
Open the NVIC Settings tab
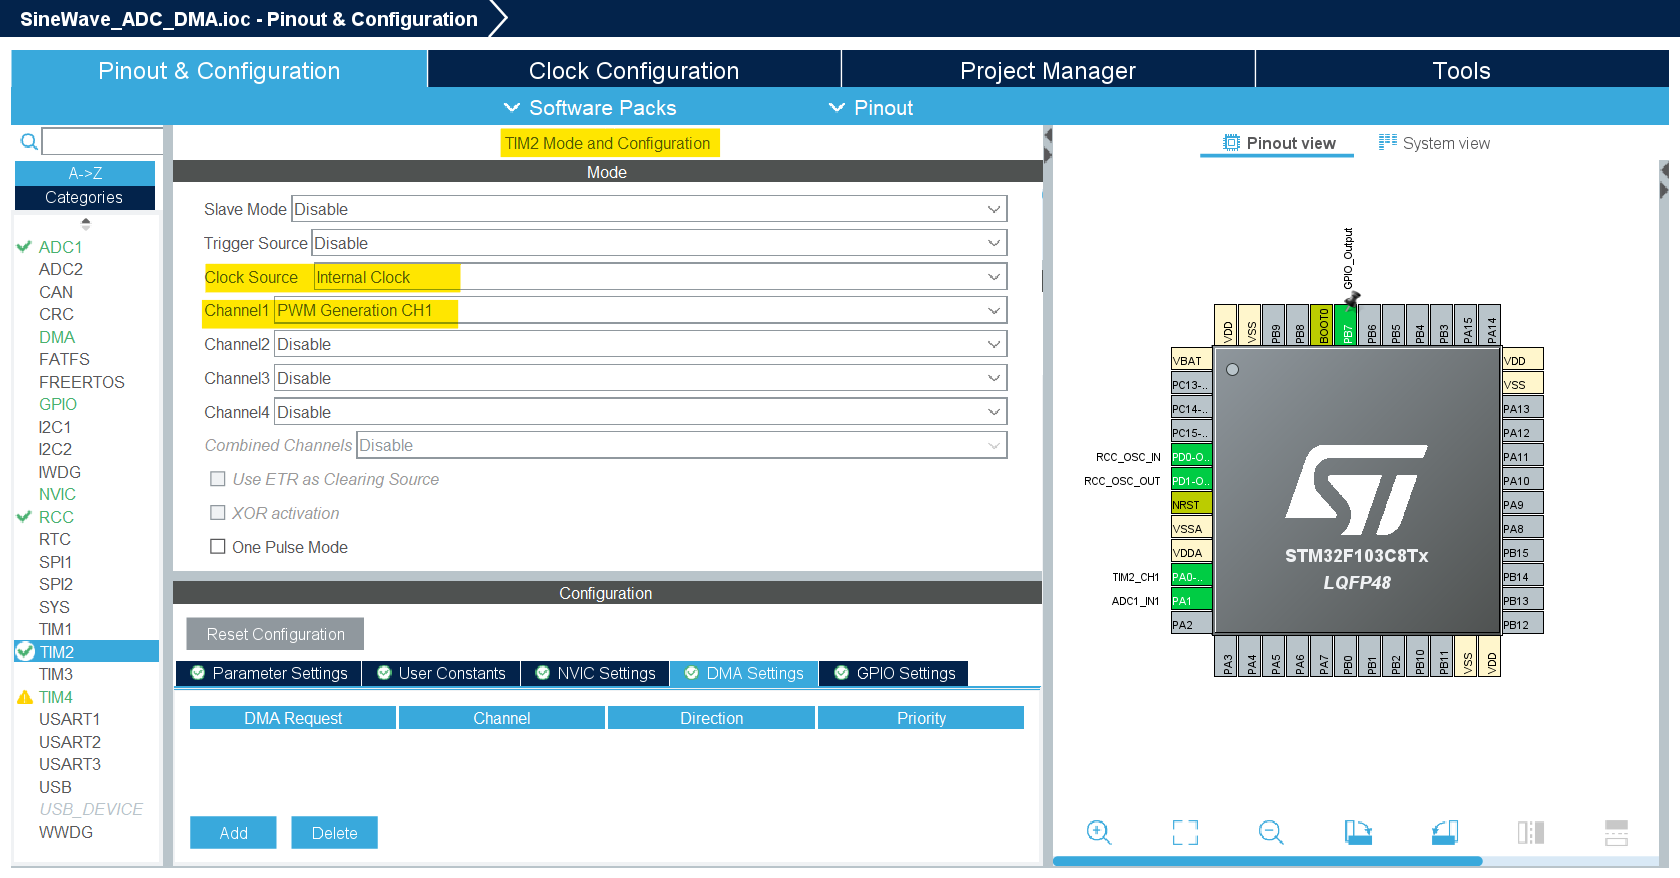[x=595, y=673]
